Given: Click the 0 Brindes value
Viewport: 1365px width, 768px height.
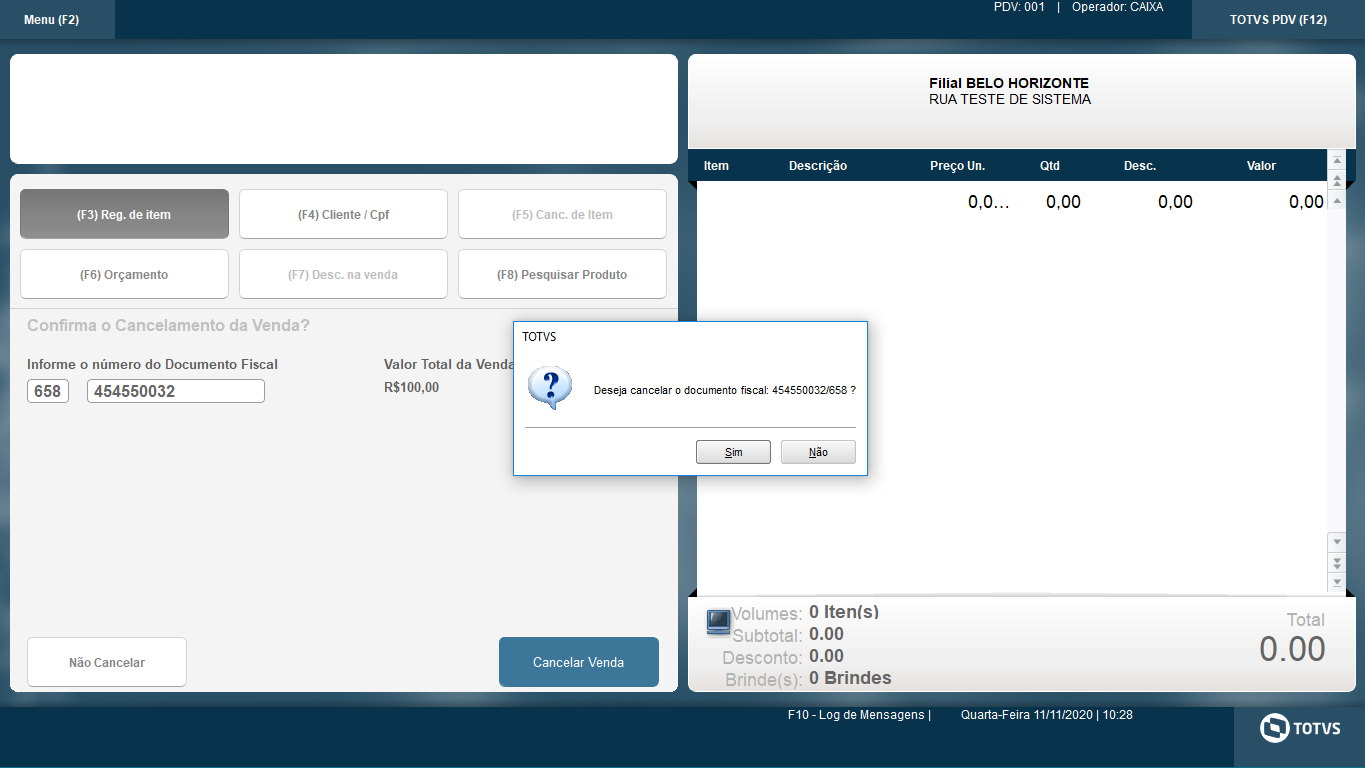Looking at the screenshot, I should pyautogui.click(x=850, y=678).
